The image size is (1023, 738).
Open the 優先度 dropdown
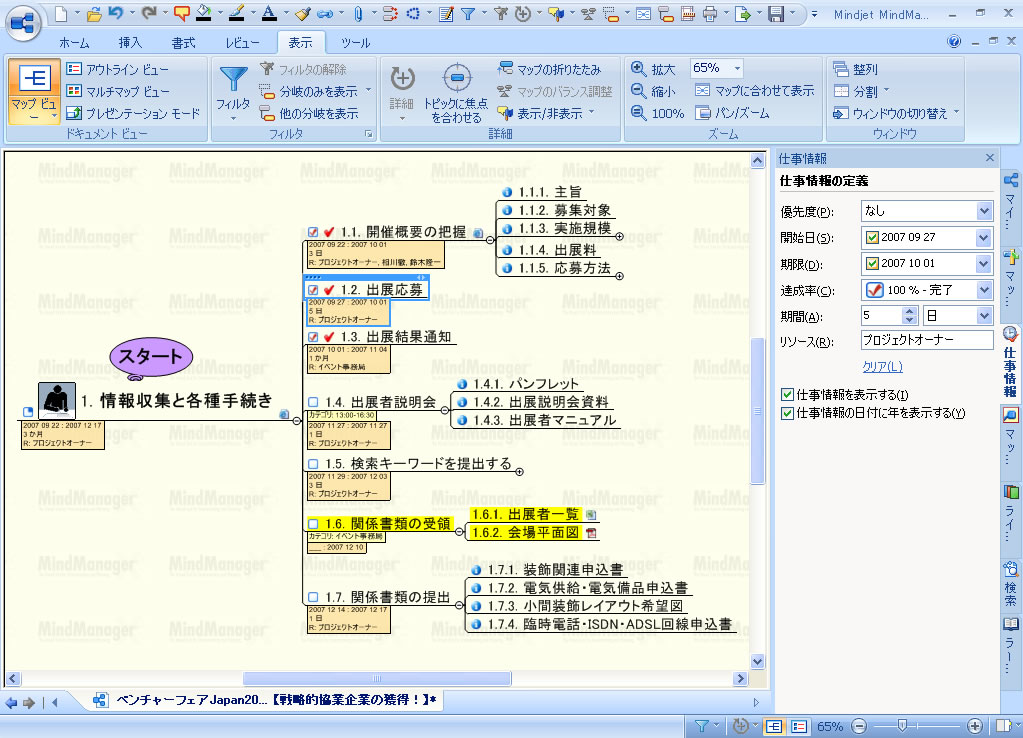tap(983, 211)
